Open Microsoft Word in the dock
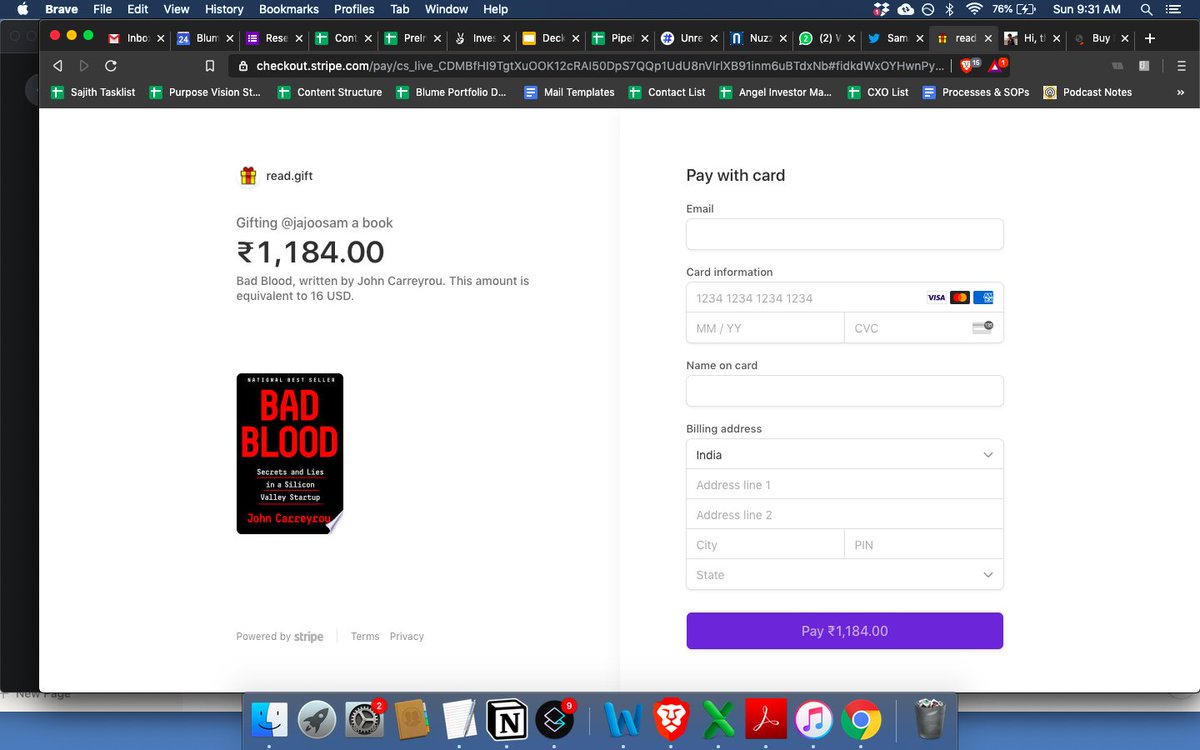This screenshot has height=750, width=1200. pos(625,719)
